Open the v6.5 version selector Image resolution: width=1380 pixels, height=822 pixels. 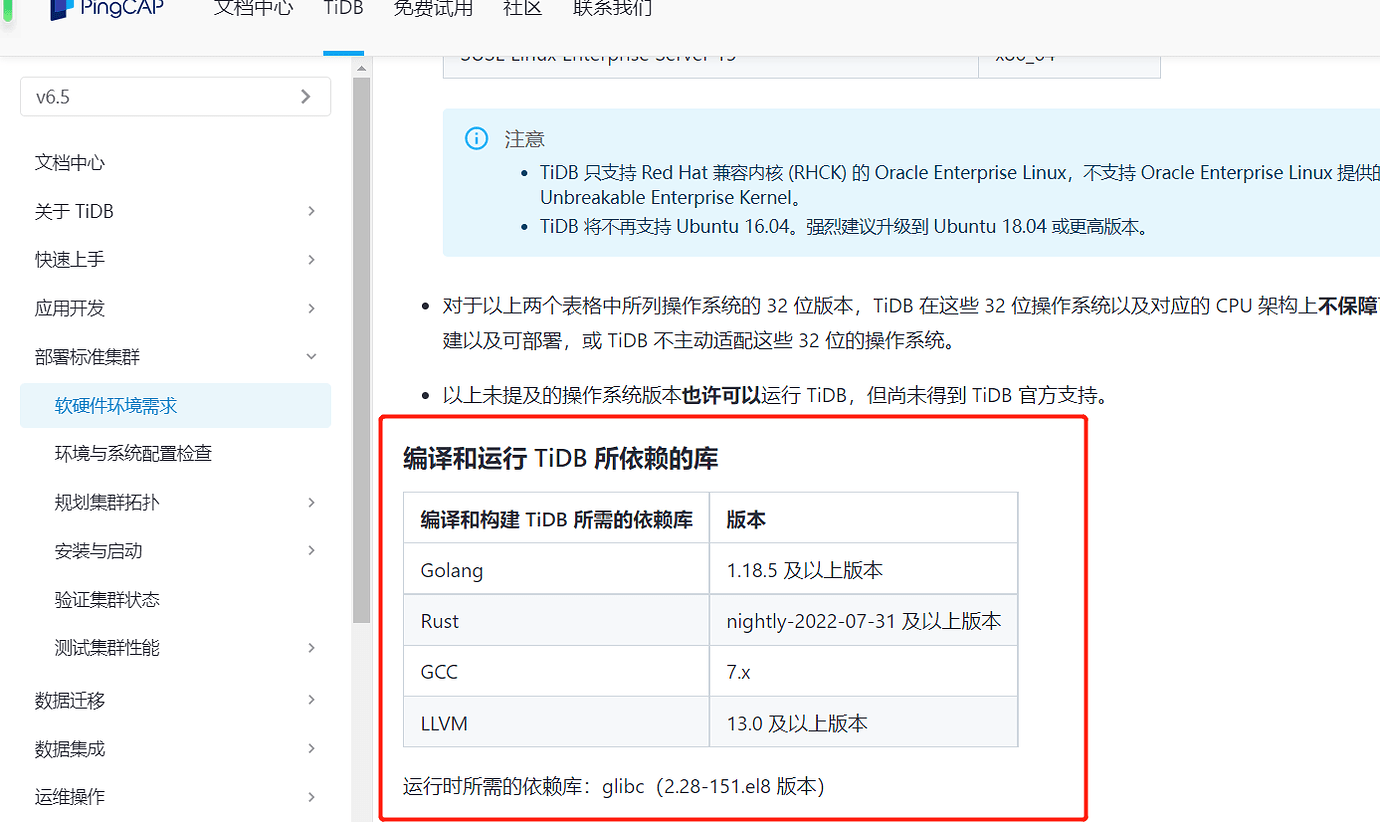point(175,97)
